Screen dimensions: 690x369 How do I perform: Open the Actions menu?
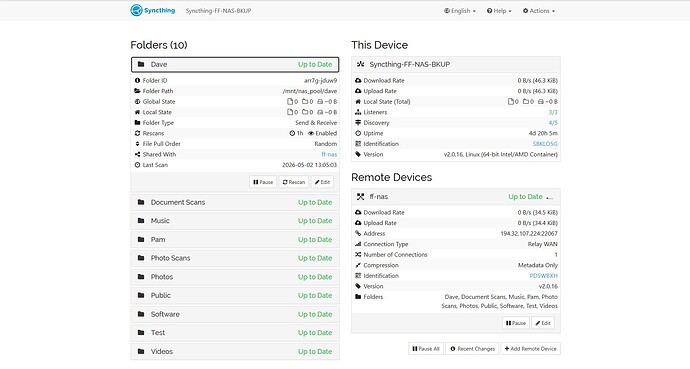[539, 11]
